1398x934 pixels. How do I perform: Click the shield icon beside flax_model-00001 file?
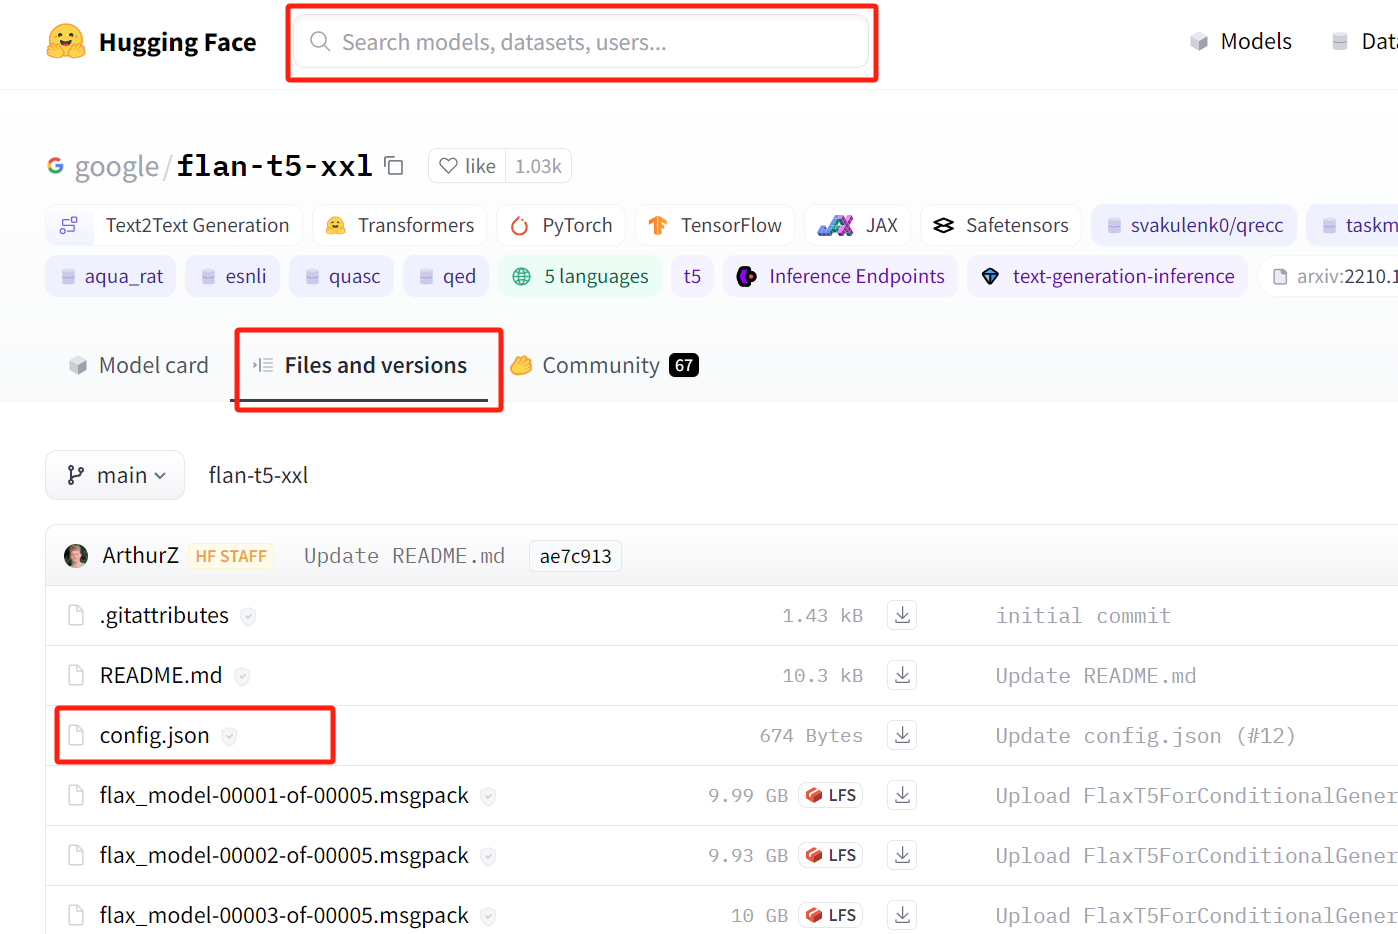tap(488, 796)
